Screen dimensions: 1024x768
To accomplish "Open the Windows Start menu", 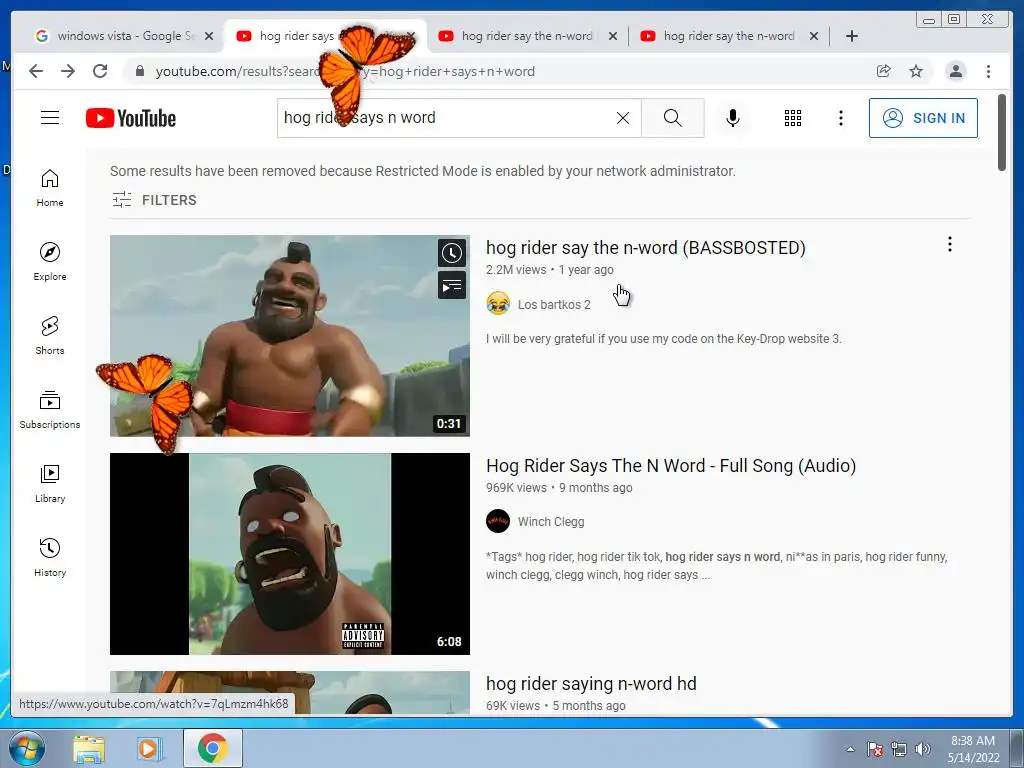I will 26,749.
